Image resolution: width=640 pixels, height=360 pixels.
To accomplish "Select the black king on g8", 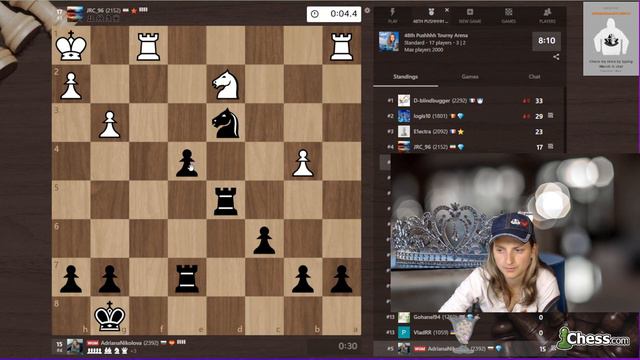I will pyautogui.click(x=109, y=316).
